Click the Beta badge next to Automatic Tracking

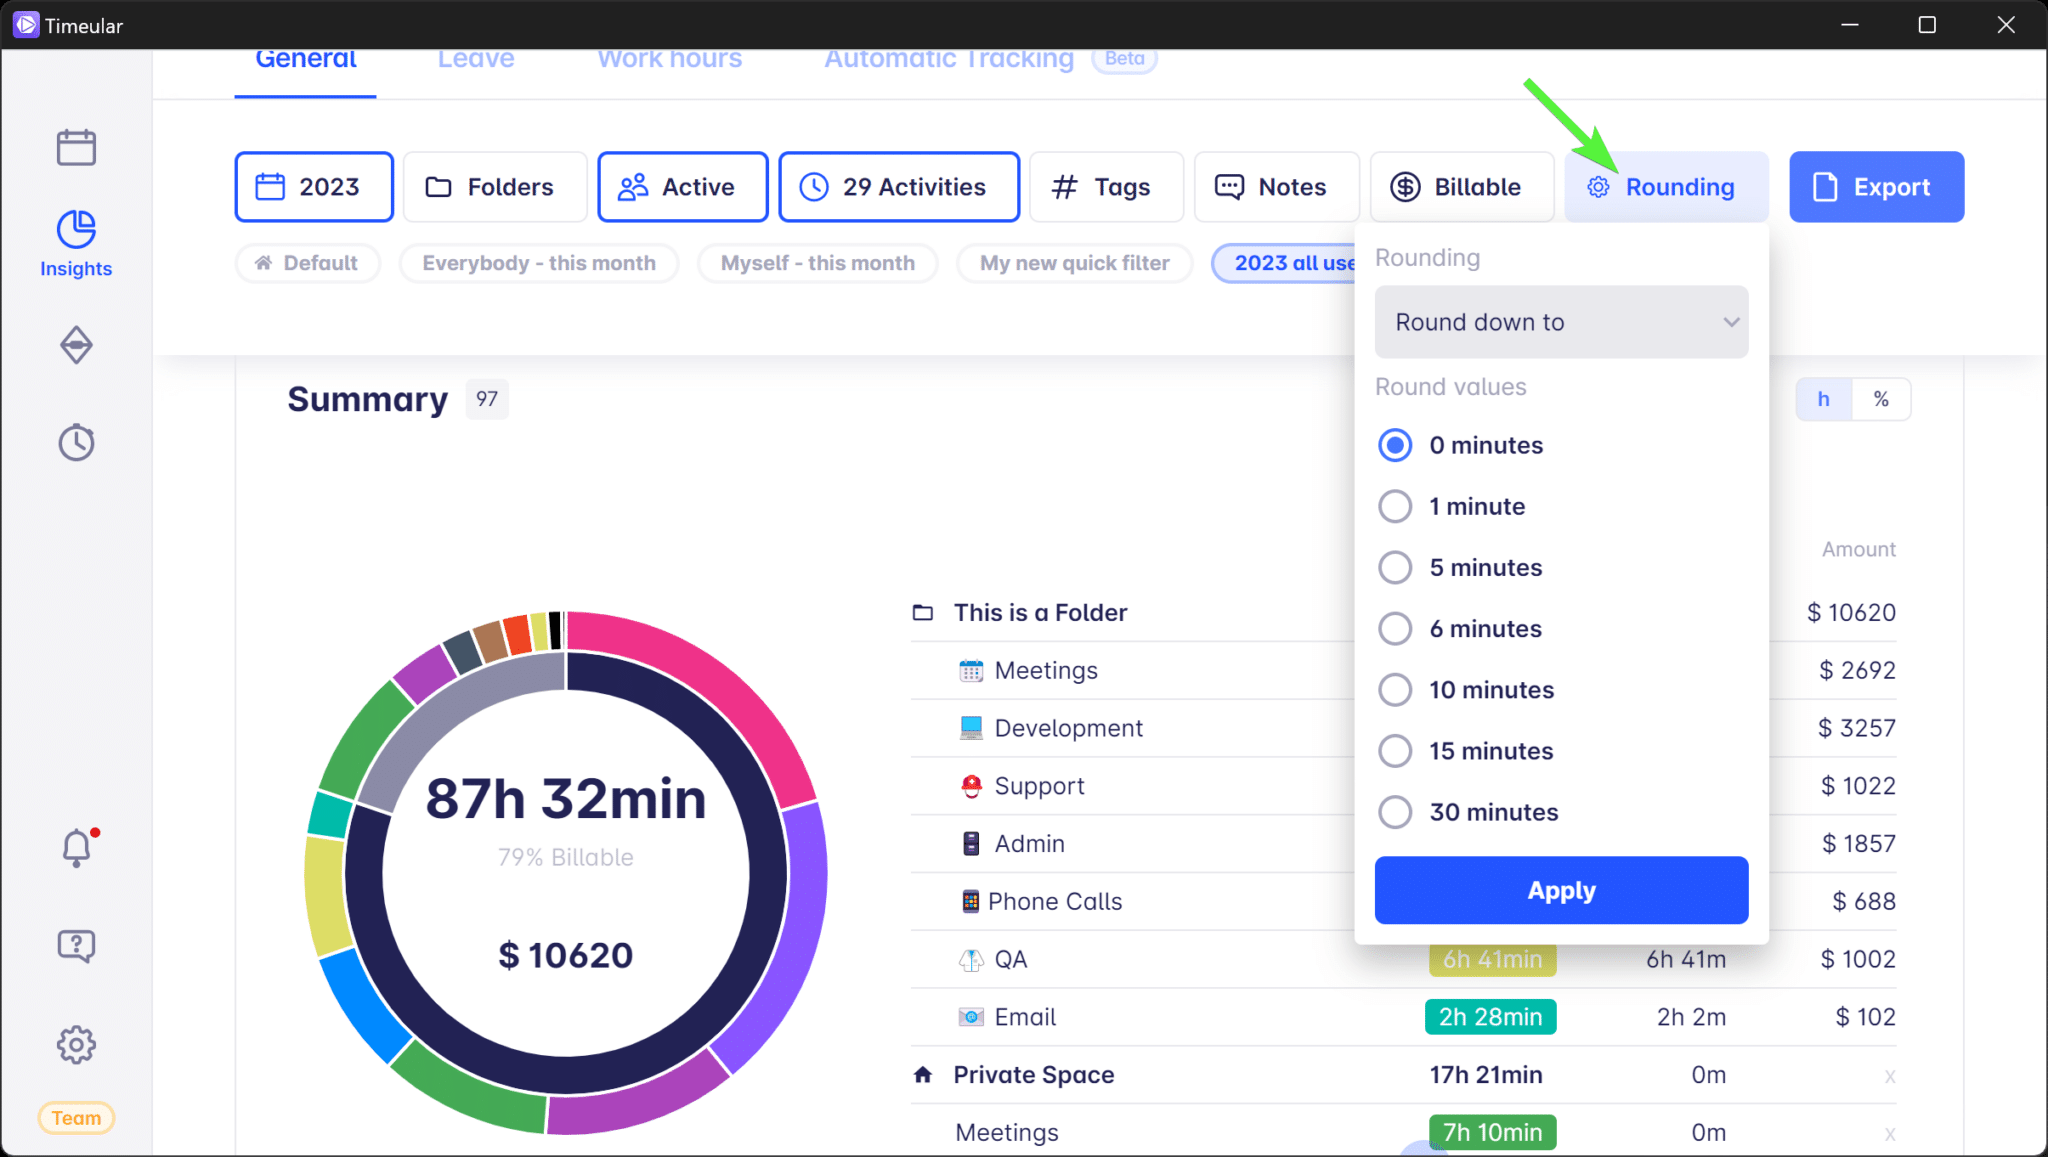[x=1124, y=60]
